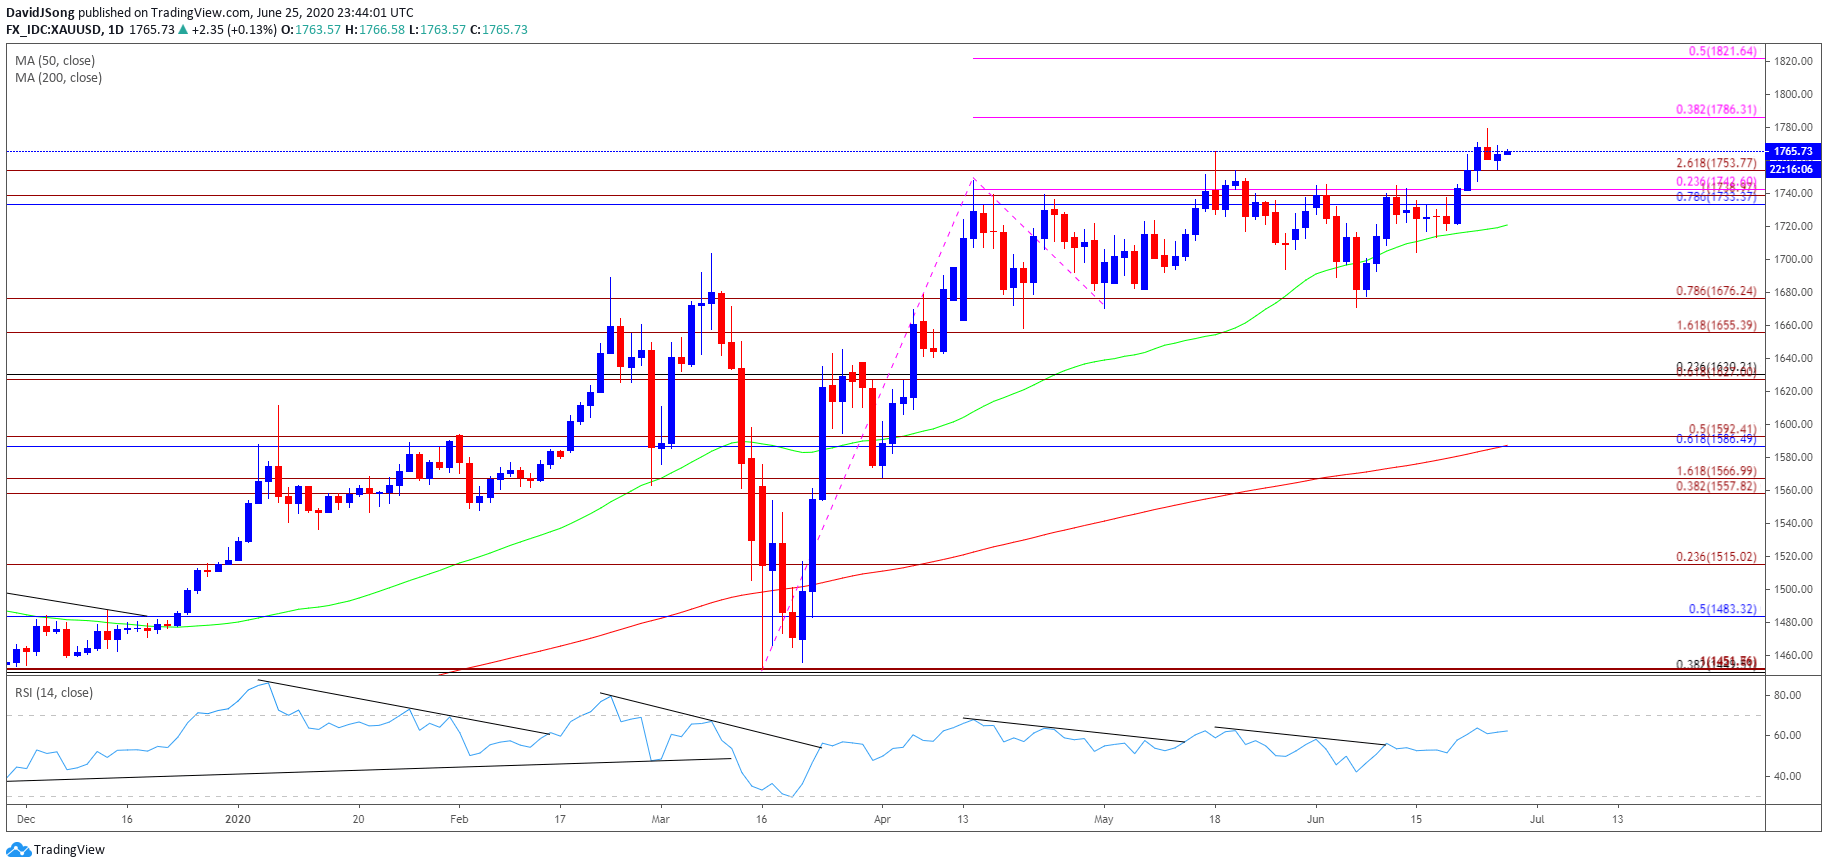This screenshot has width=1828, height=868.
Task: Select the FX_IDC:XAUUSD symbol label
Action: [53, 30]
